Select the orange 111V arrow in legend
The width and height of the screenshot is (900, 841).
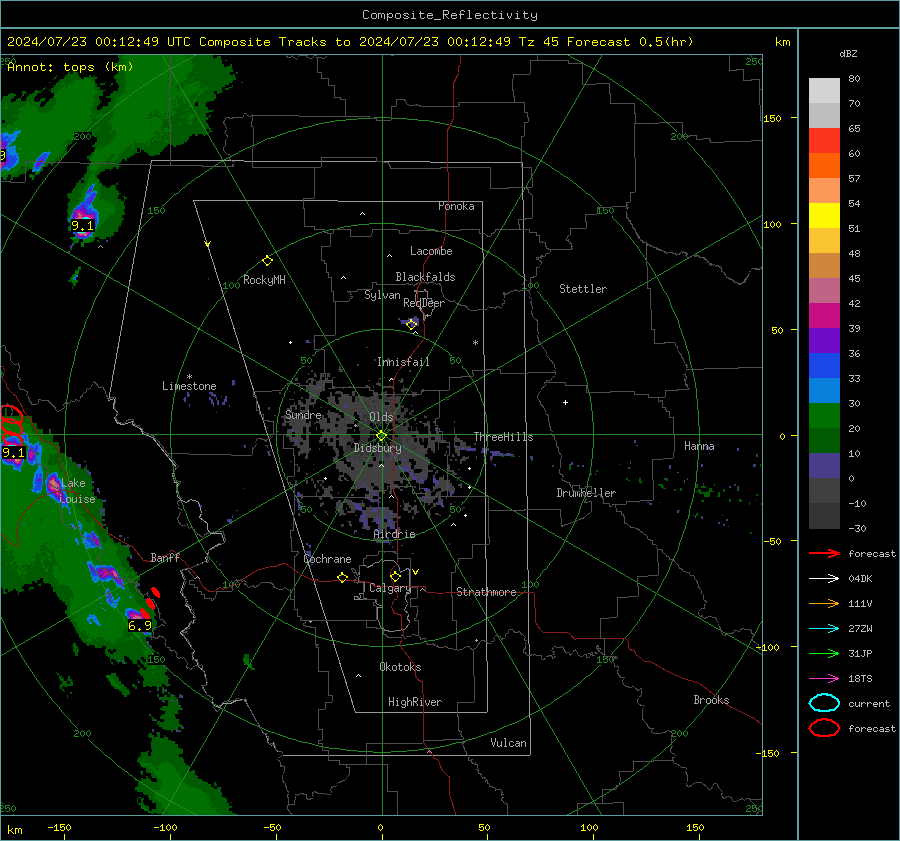[824, 603]
